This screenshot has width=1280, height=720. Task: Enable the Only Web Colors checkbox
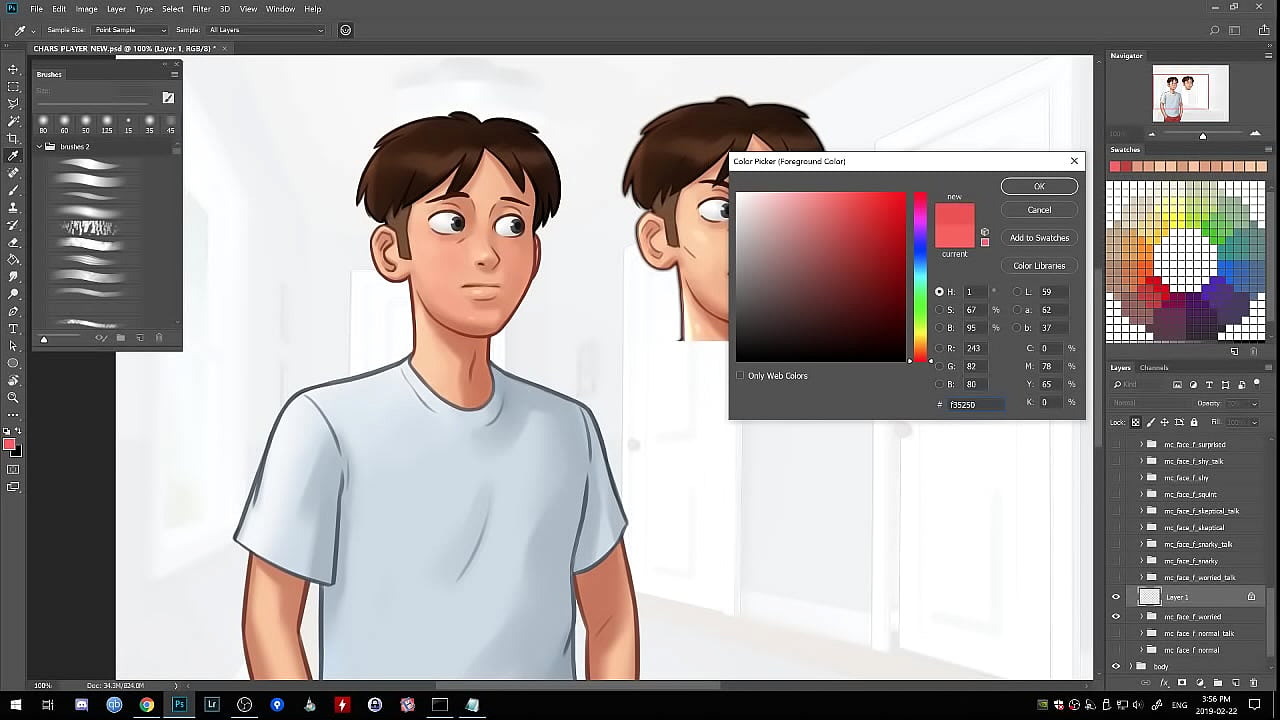[x=740, y=376]
